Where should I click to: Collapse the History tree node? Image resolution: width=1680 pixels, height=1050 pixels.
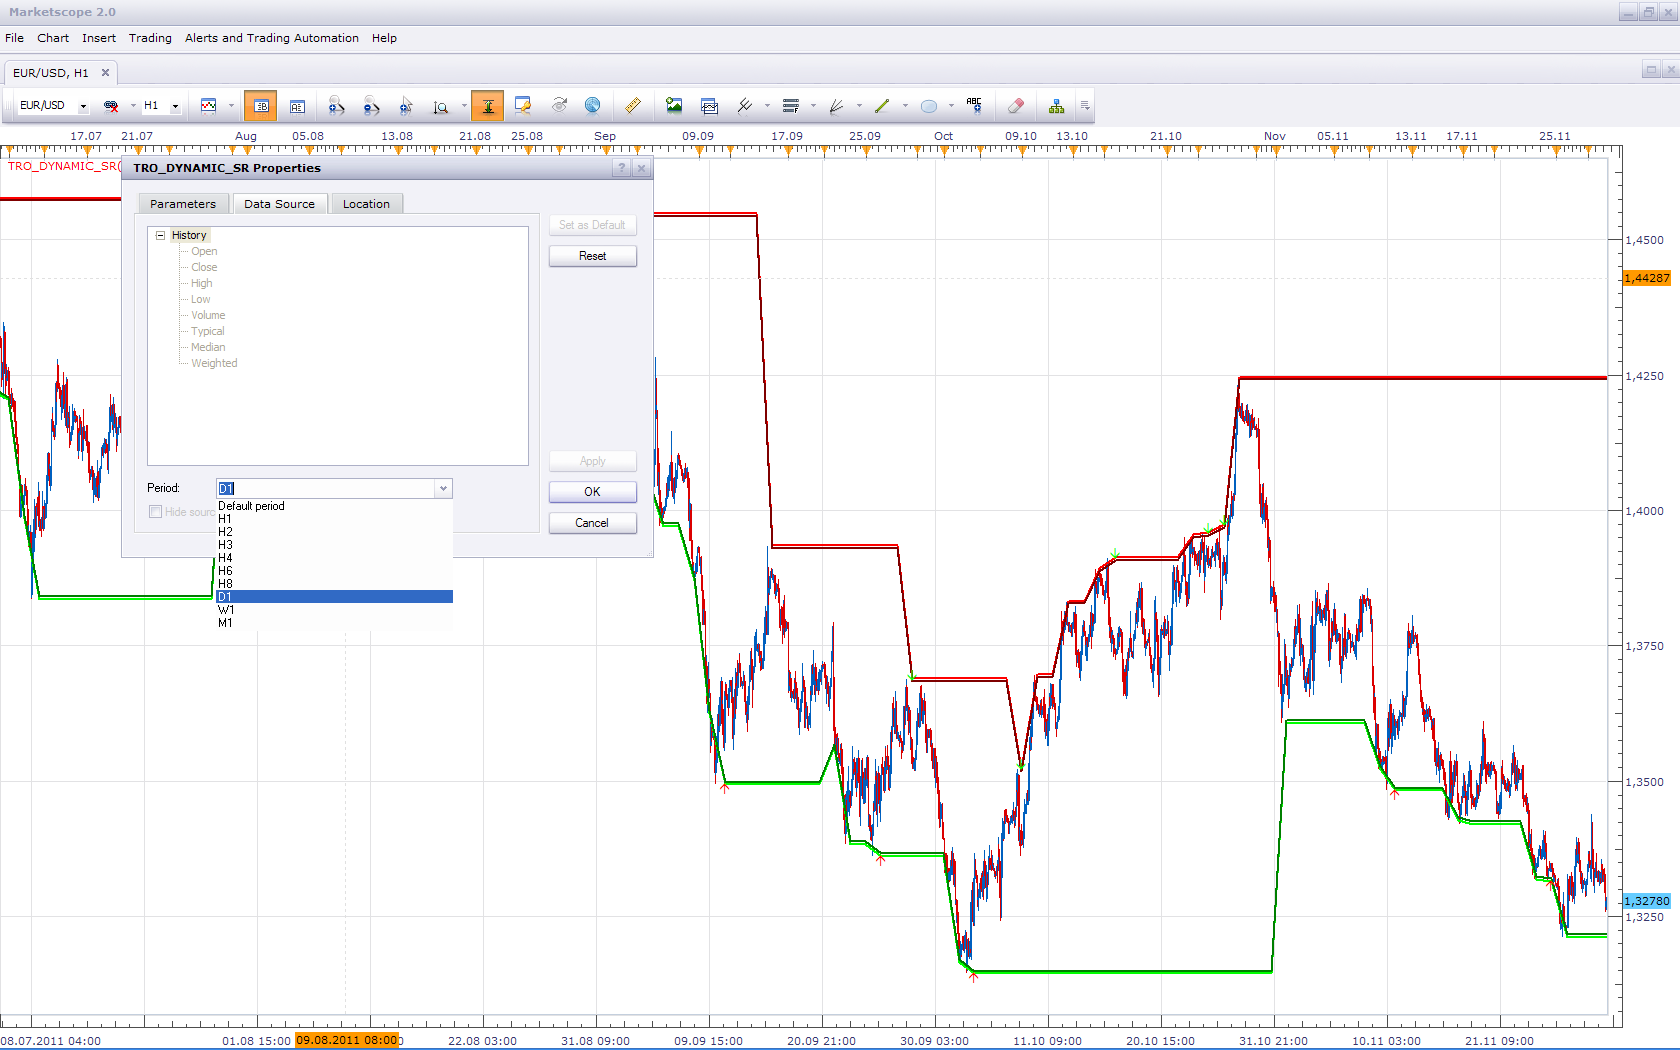pos(160,236)
